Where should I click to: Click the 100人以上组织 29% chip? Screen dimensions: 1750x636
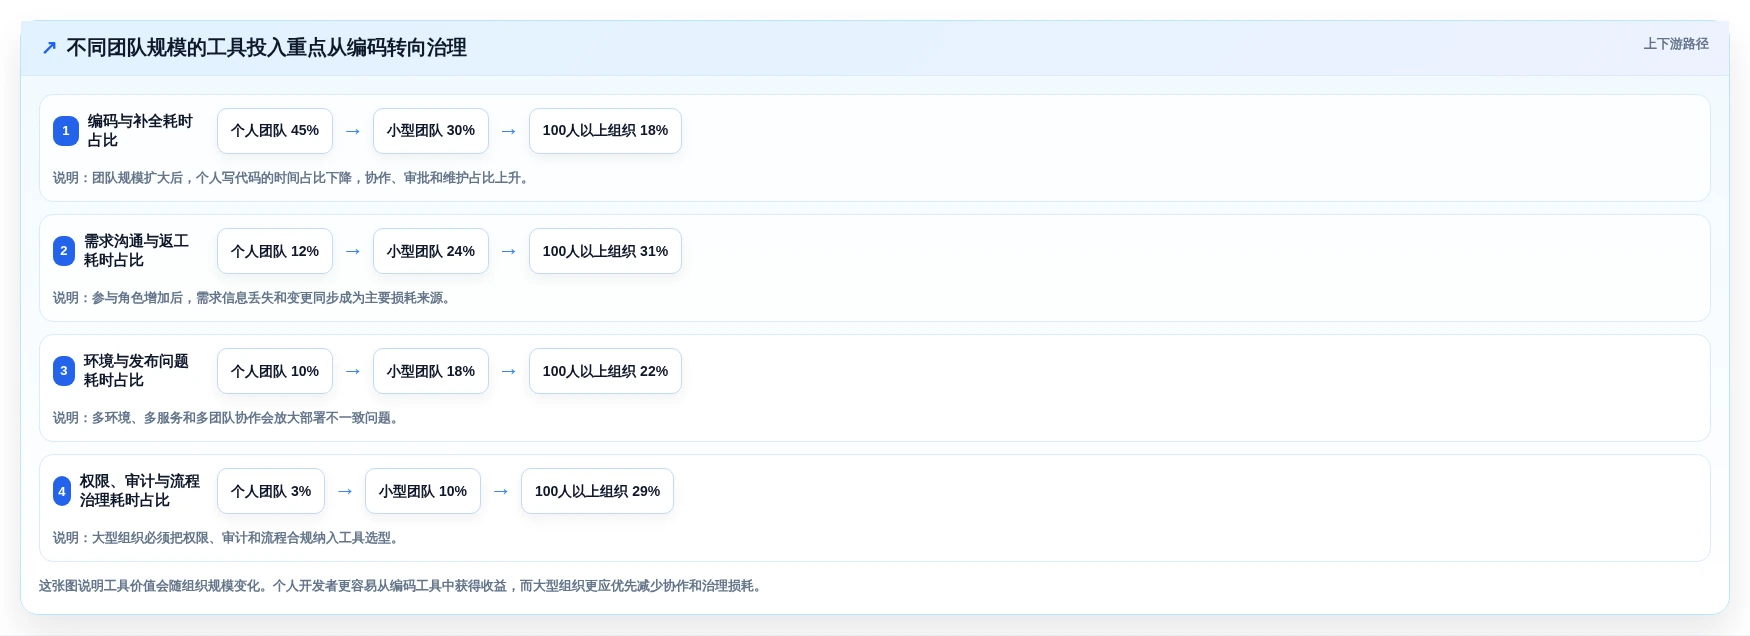[x=597, y=491]
